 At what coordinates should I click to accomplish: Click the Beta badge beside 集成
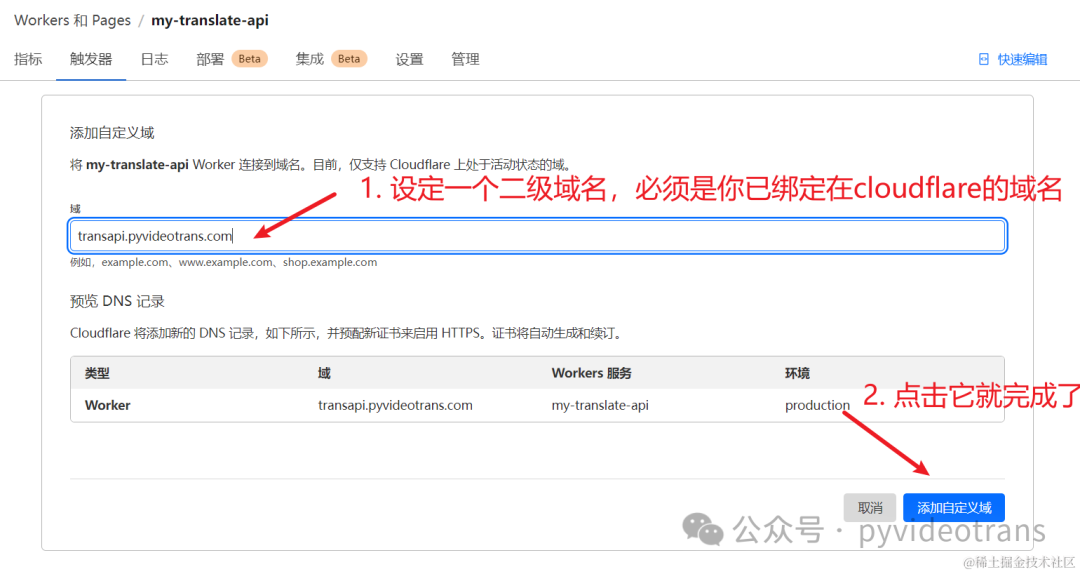349,59
